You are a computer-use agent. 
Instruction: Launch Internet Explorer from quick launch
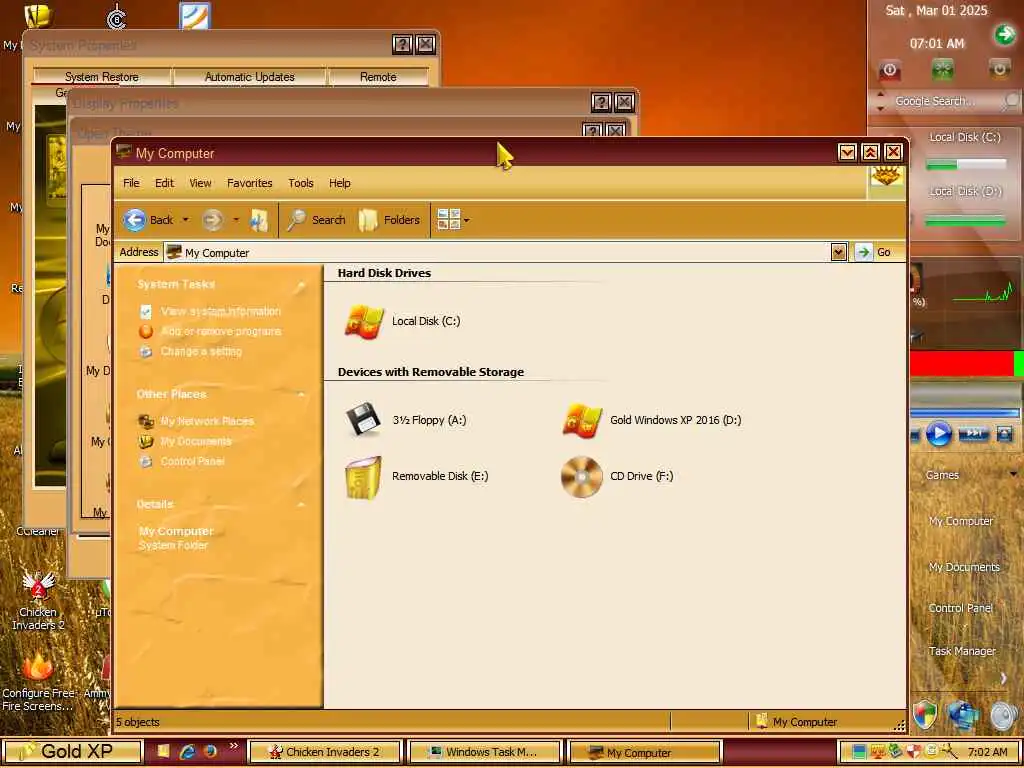point(188,752)
